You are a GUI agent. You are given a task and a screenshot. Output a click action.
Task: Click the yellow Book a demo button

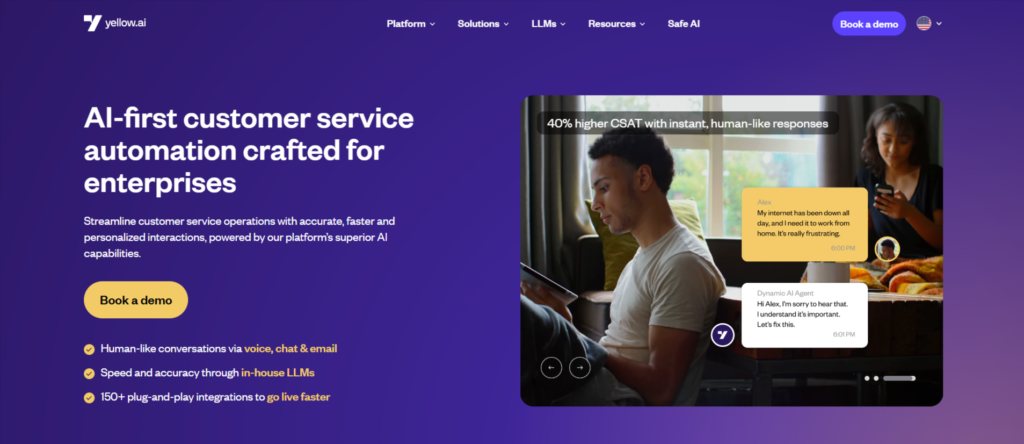136,300
